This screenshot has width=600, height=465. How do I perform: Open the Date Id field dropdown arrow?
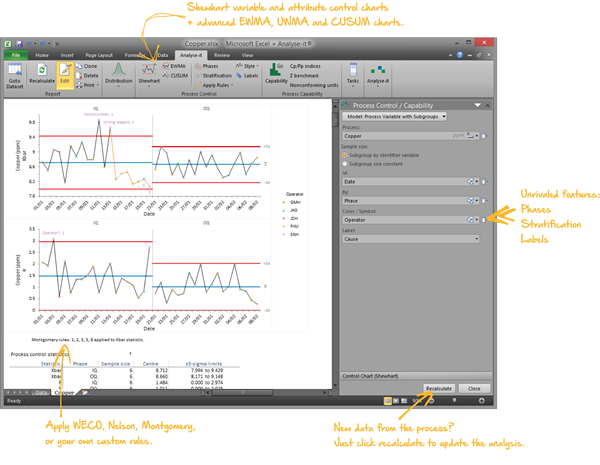(x=477, y=181)
